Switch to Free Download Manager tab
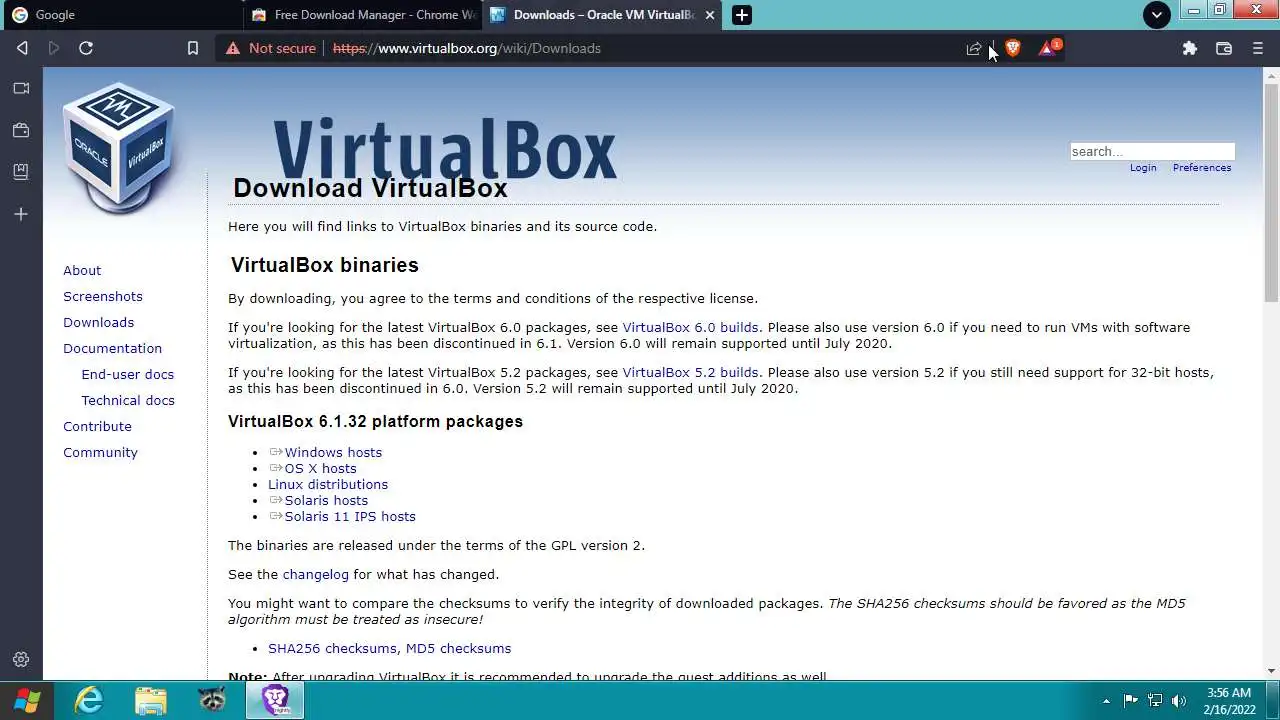Screen dimensions: 1280x720 point(362,15)
